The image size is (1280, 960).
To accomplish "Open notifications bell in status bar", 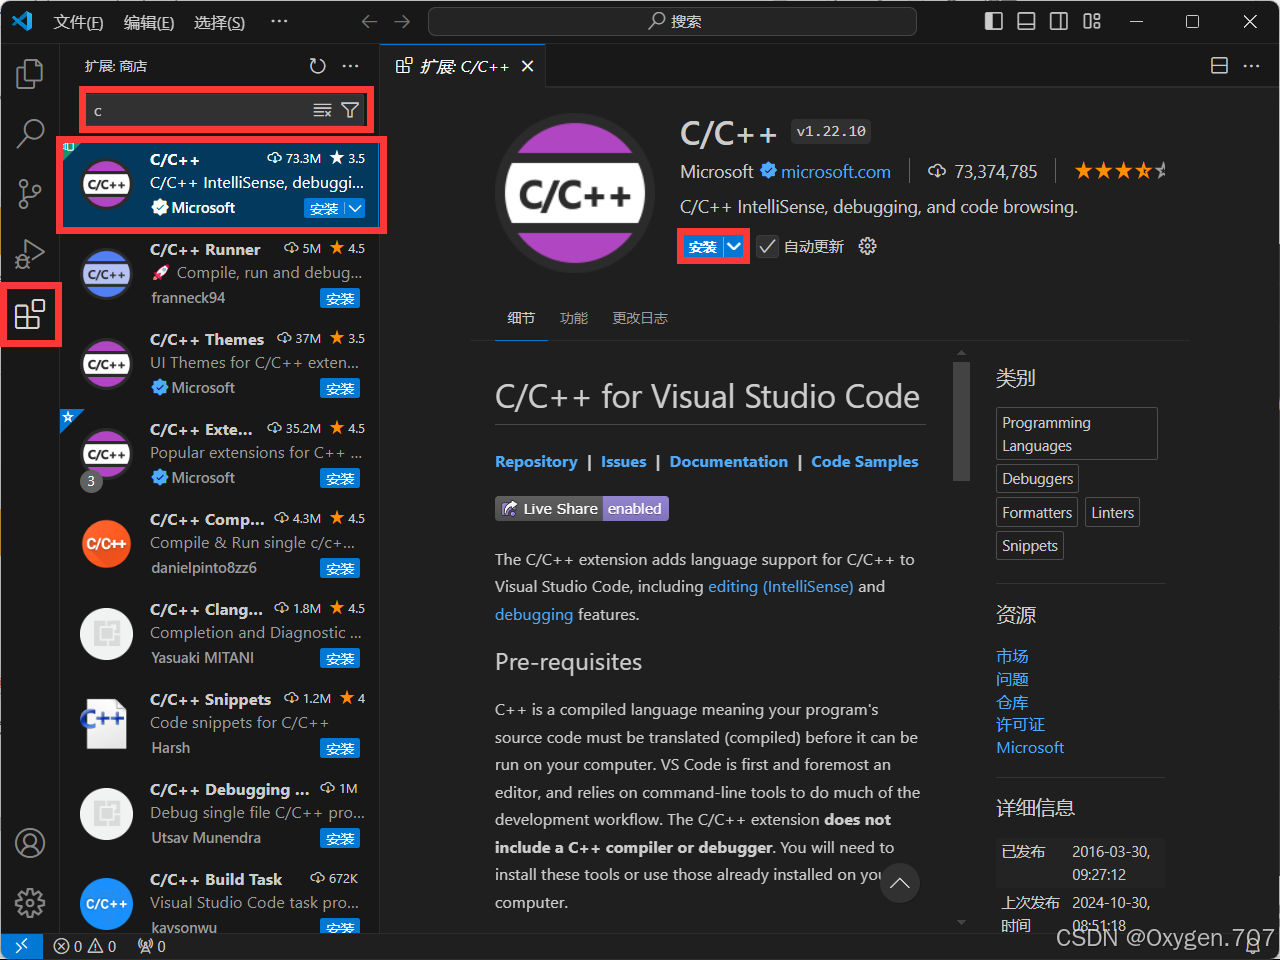I will [x=1253, y=946].
